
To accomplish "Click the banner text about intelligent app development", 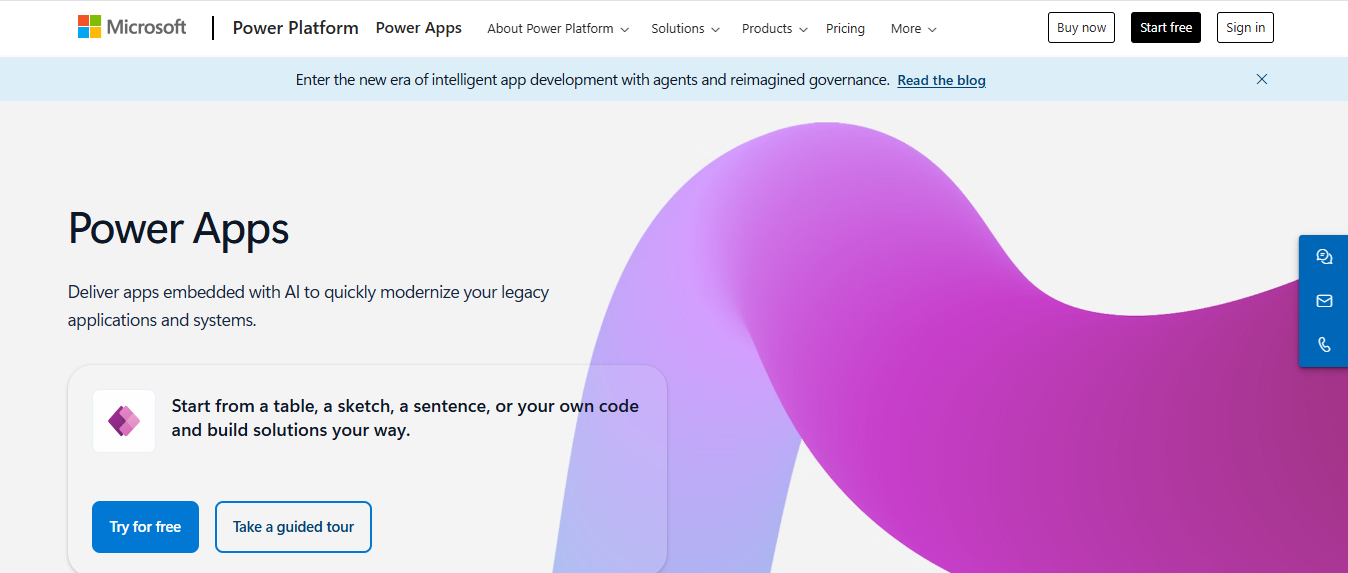I will (x=593, y=80).
